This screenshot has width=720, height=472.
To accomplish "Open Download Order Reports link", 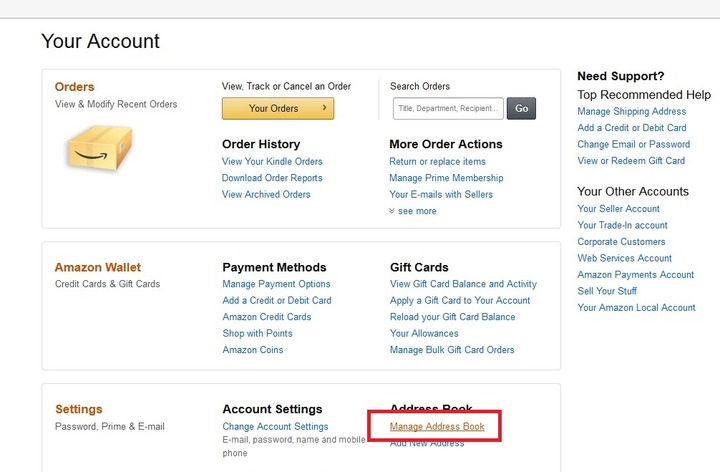I will point(272,178).
